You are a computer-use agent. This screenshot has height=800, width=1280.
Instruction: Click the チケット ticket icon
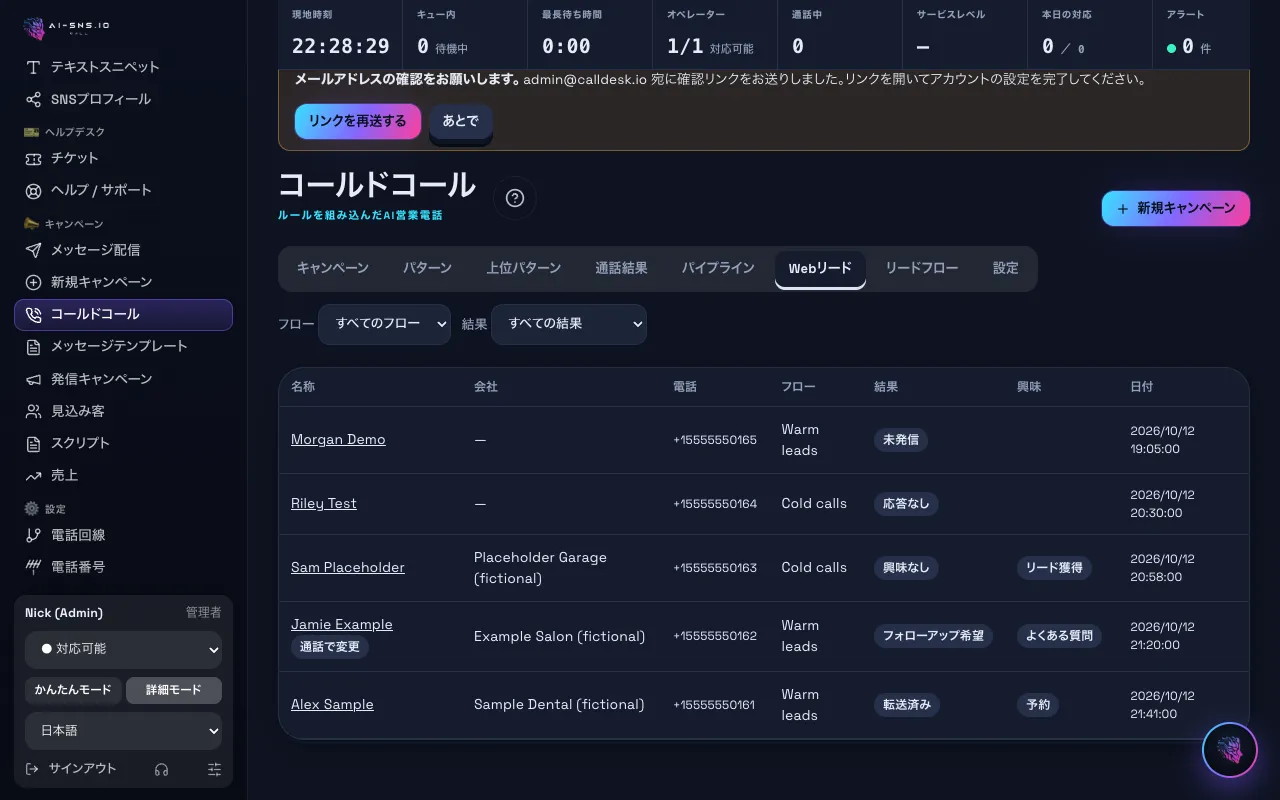coord(33,158)
